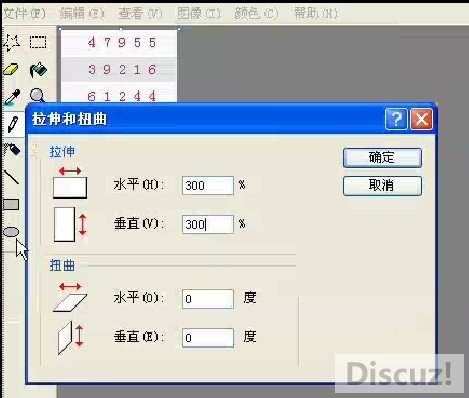Click the stretch 垂直 percent field
This screenshot has width=469, height=398.
pyautogui.click(x=208, y=224)
